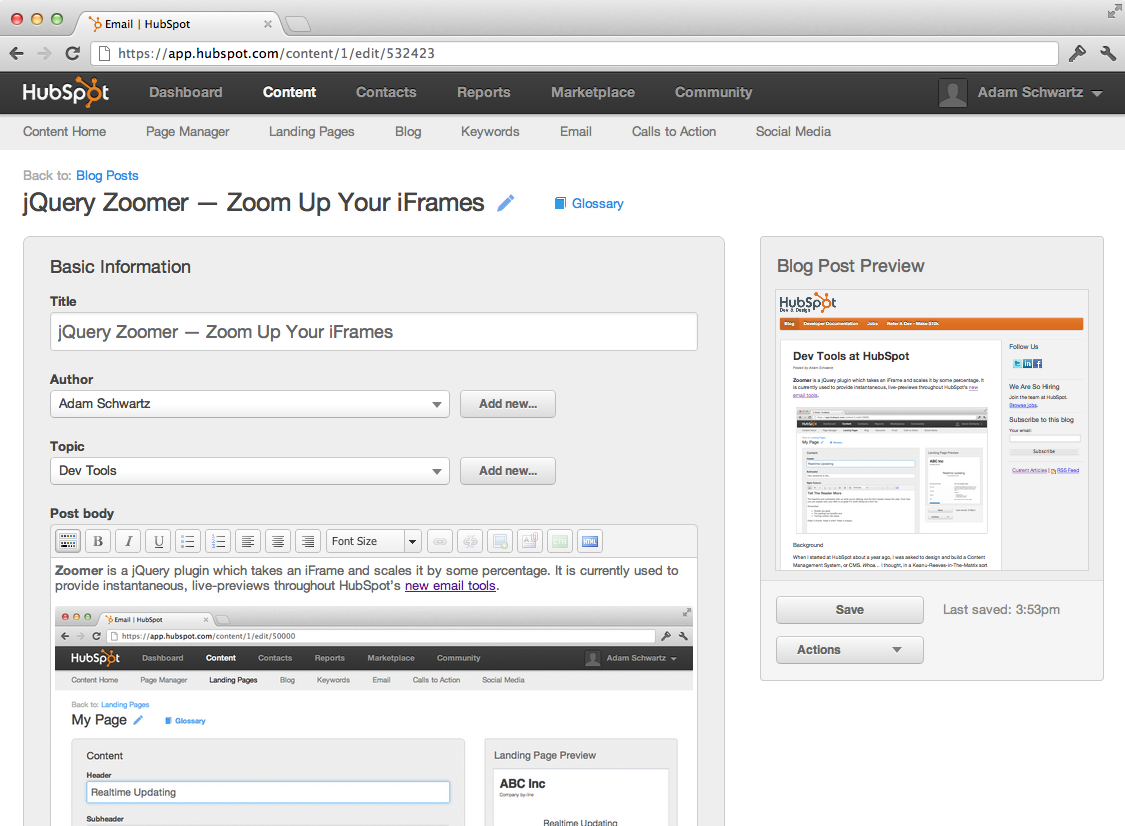
Task: Edit the page title with pencil icon
Action: click(506, 203)
